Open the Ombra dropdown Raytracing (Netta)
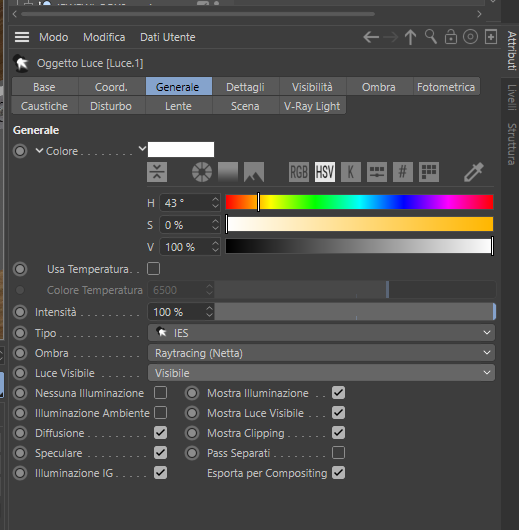 click(x=321, y=353)
